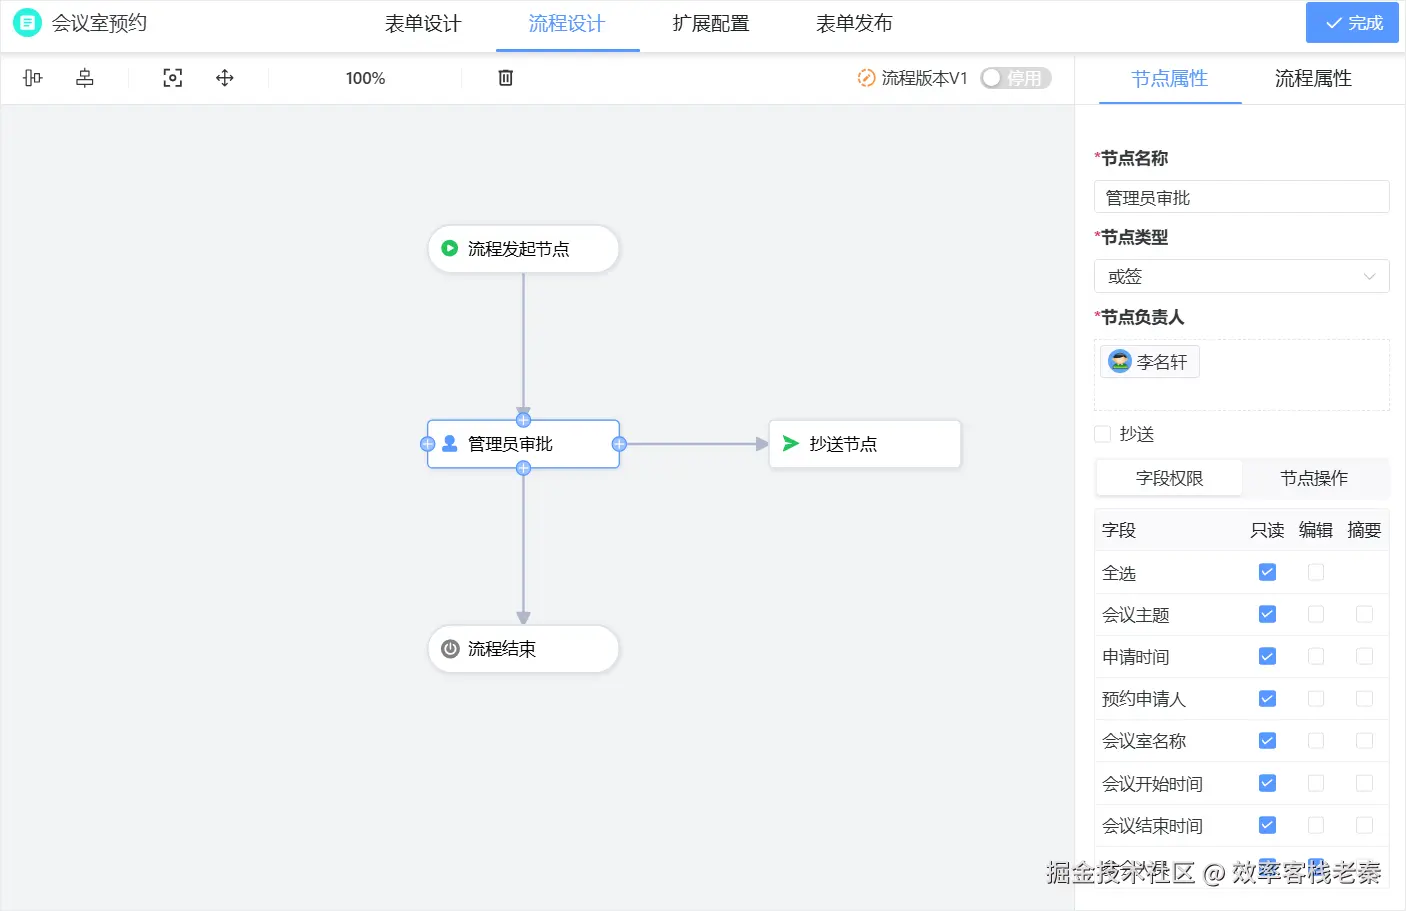Select the 管理员审批 node
The height and width of the screenshot is (911, 1406).
(x=523, y=444)
